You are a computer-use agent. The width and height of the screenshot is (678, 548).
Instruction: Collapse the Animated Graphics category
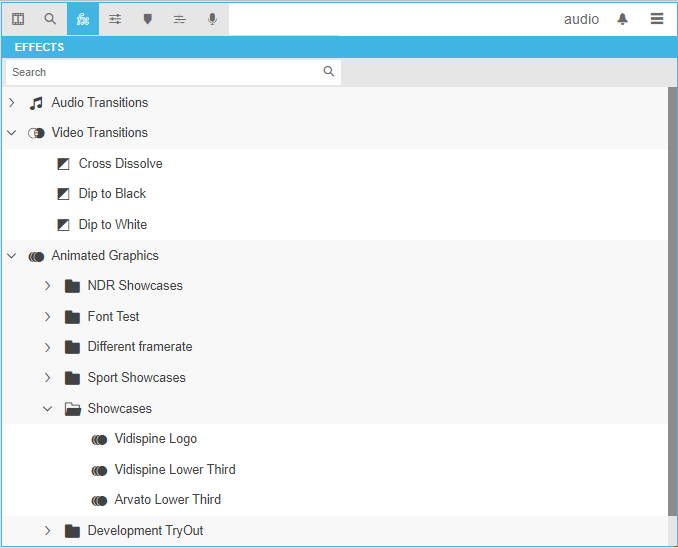click(12, 256)
